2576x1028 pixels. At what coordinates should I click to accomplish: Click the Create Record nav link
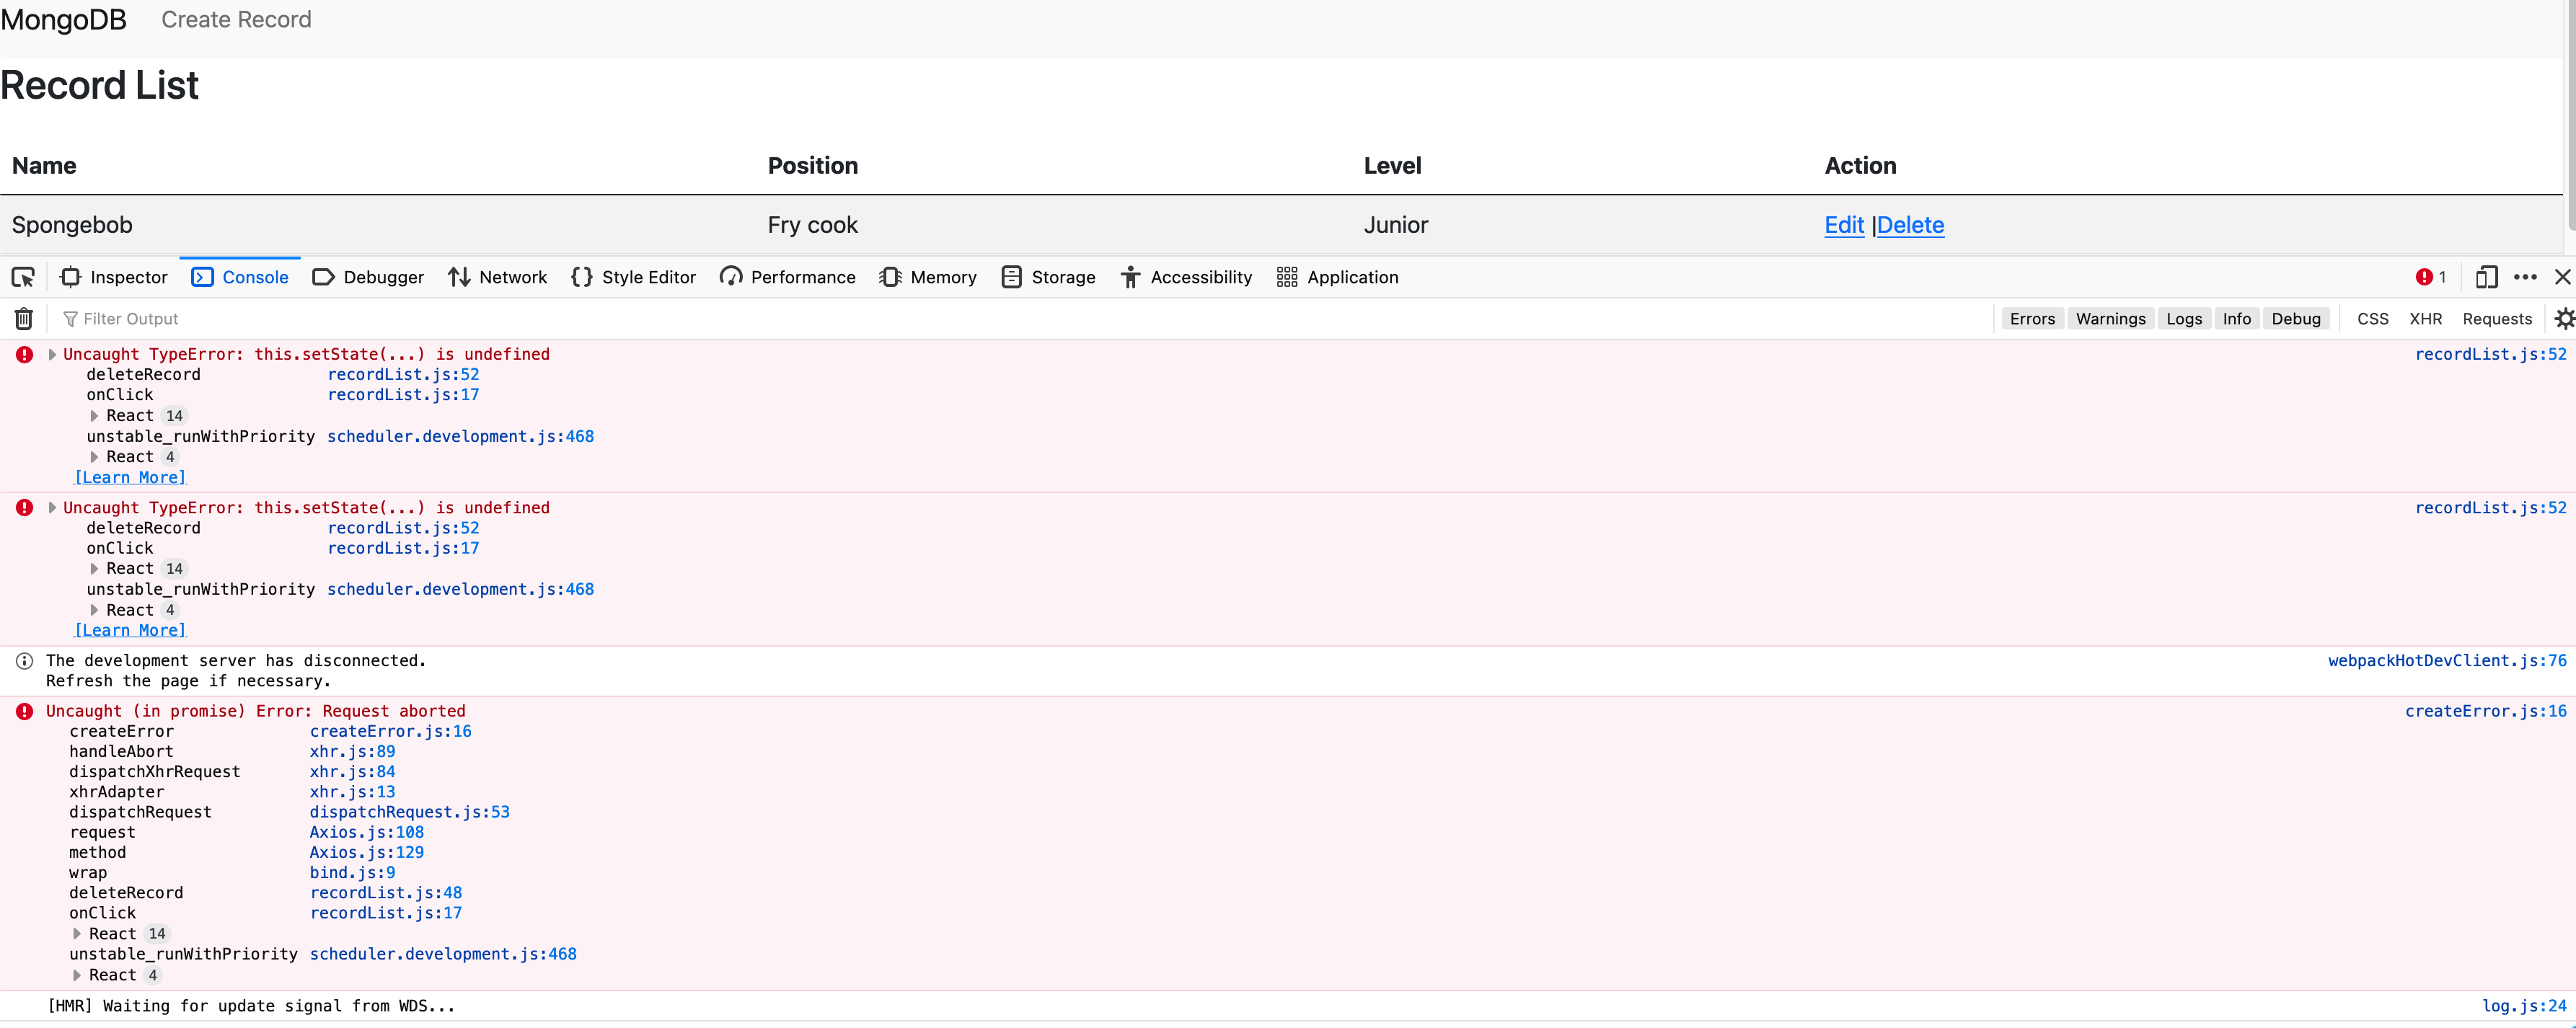coord(236,20)
